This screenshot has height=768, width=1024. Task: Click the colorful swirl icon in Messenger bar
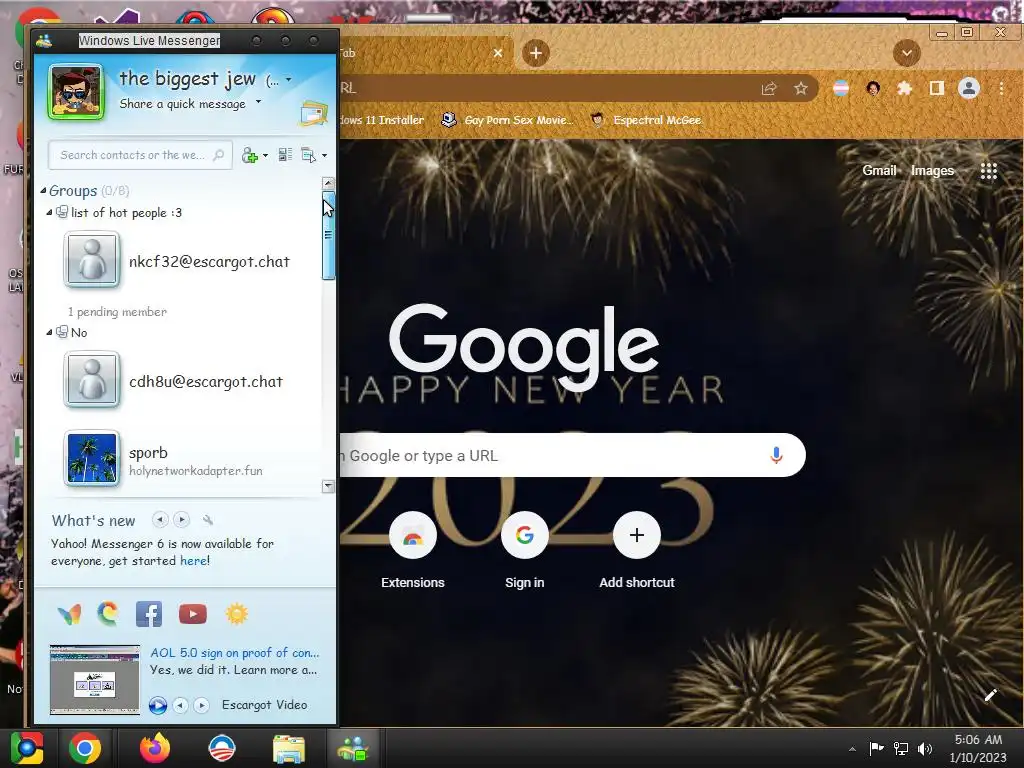click(108, 614)
